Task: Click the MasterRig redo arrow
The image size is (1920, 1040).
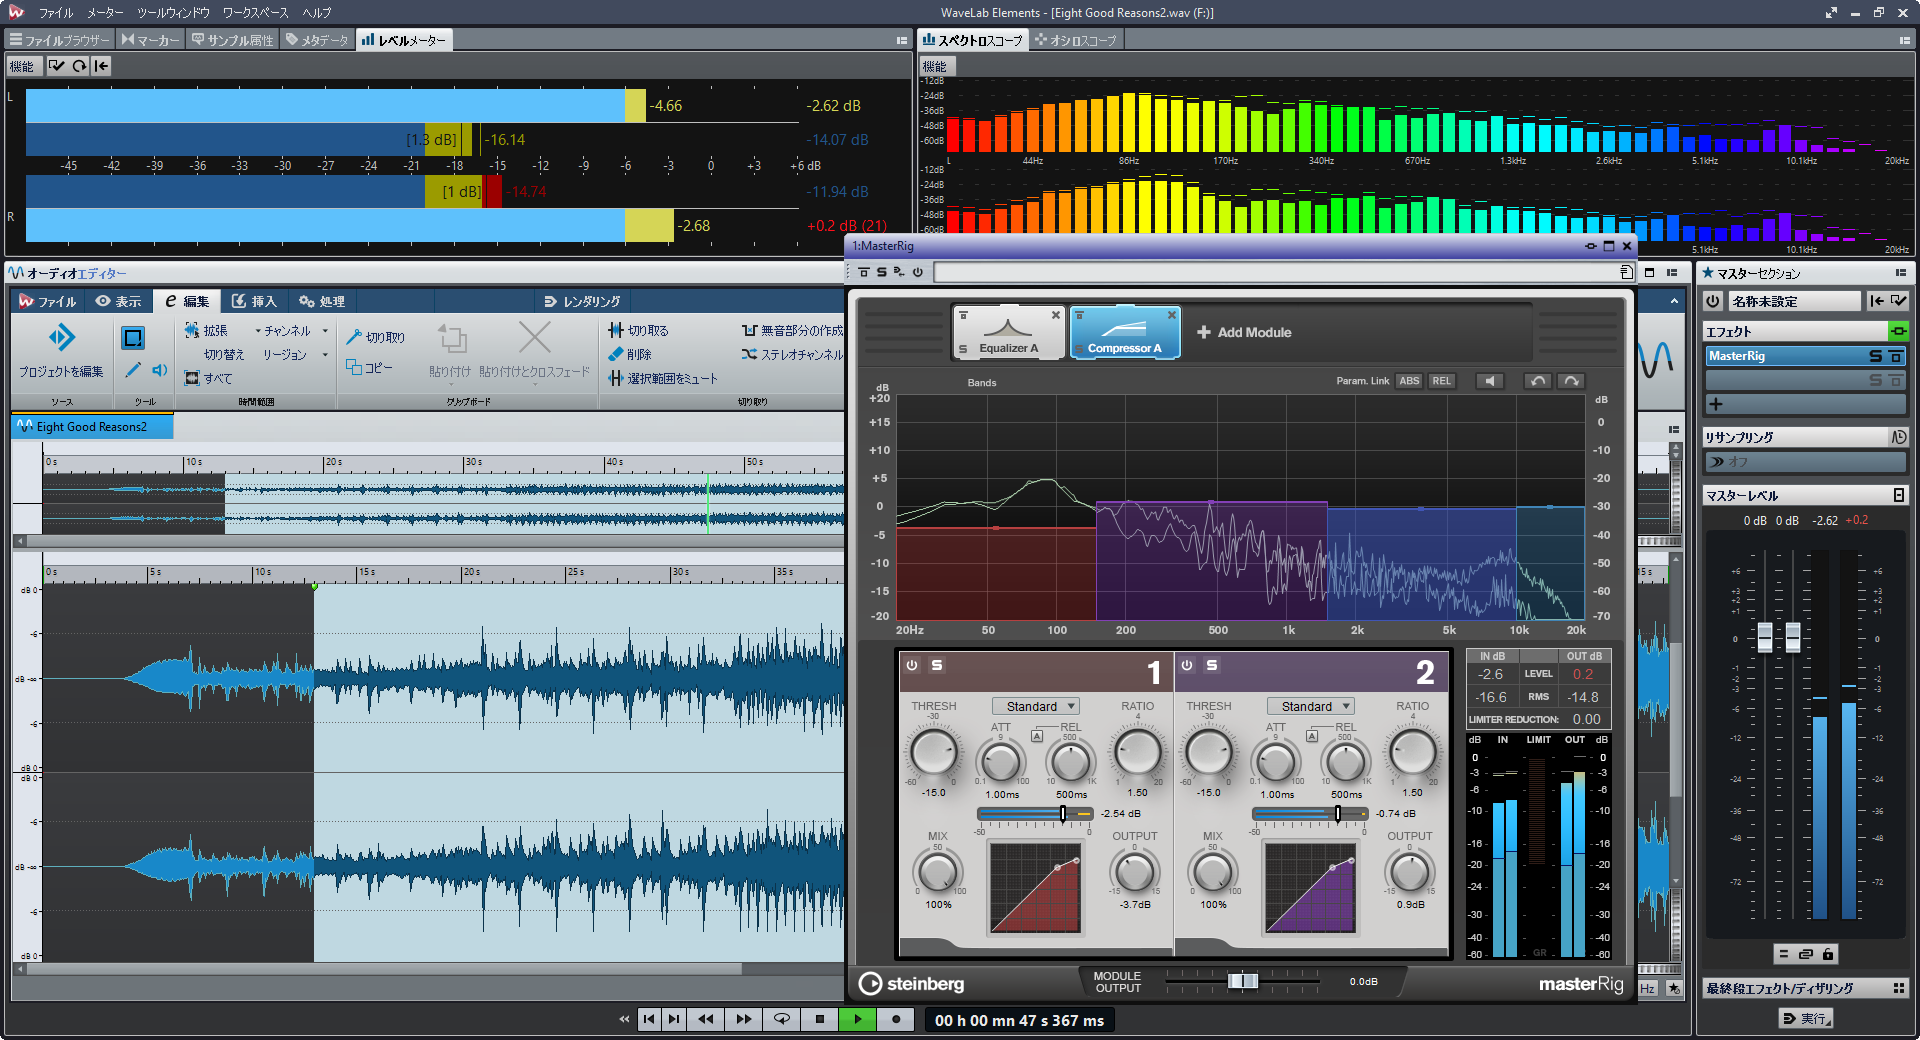Action: coord(1571,381)
